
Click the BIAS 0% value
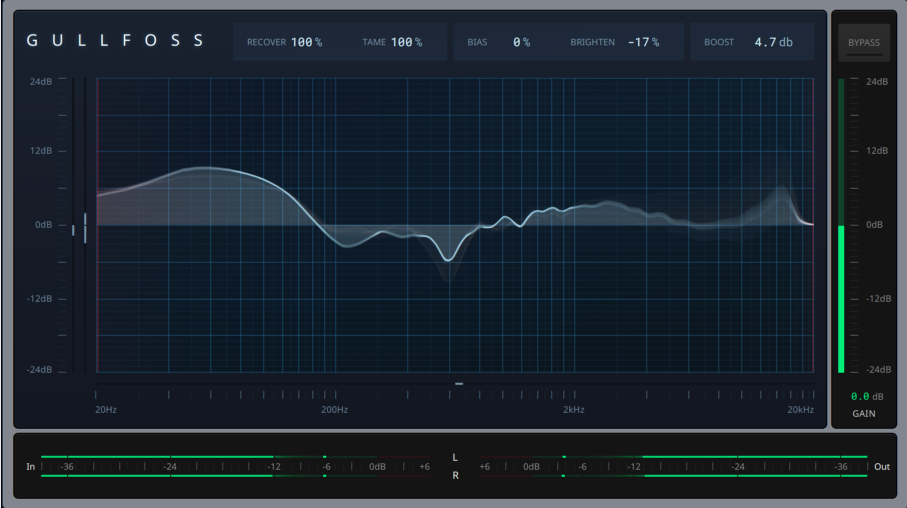[521, 42]
